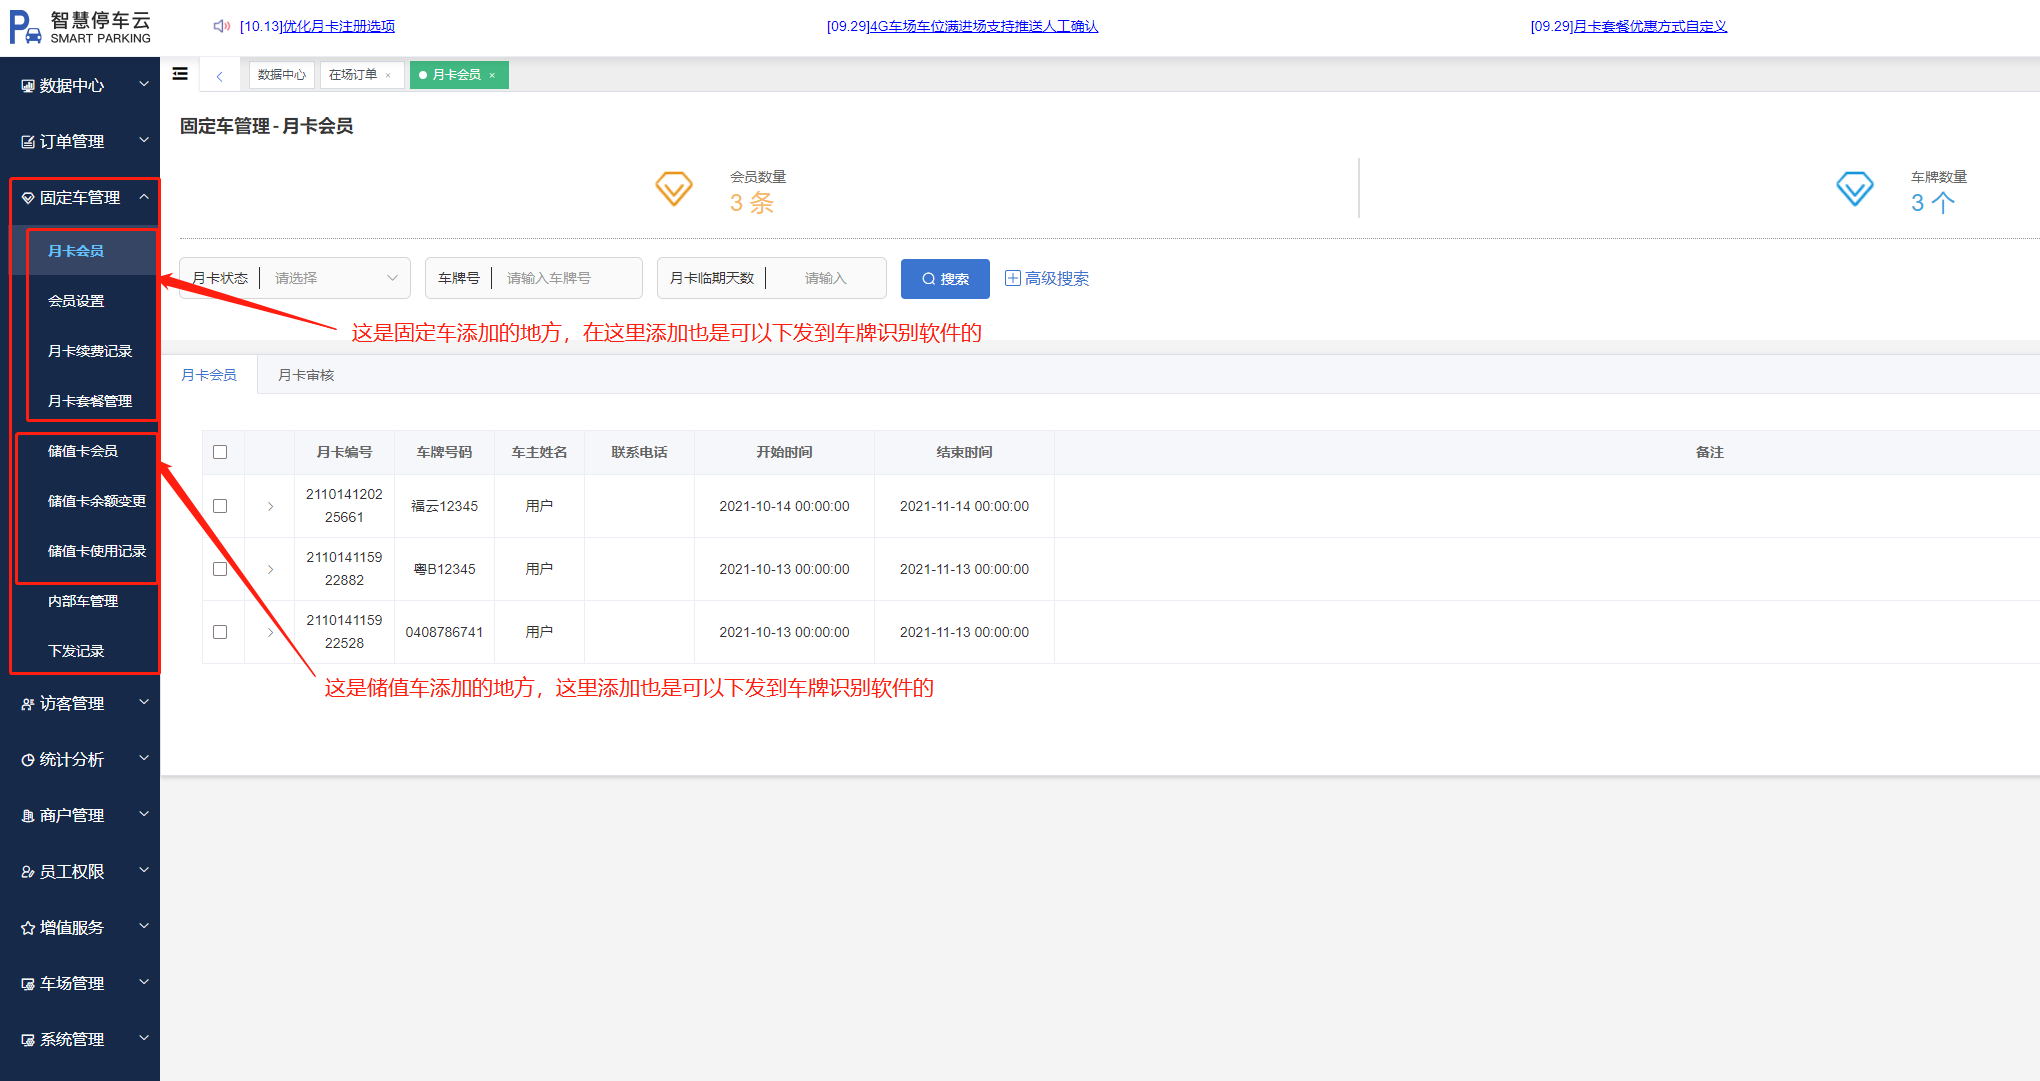Click the 系统管理 sidebar icon
Viewport: 2040px width, 1081px height.
click(x=28, y=1040)
